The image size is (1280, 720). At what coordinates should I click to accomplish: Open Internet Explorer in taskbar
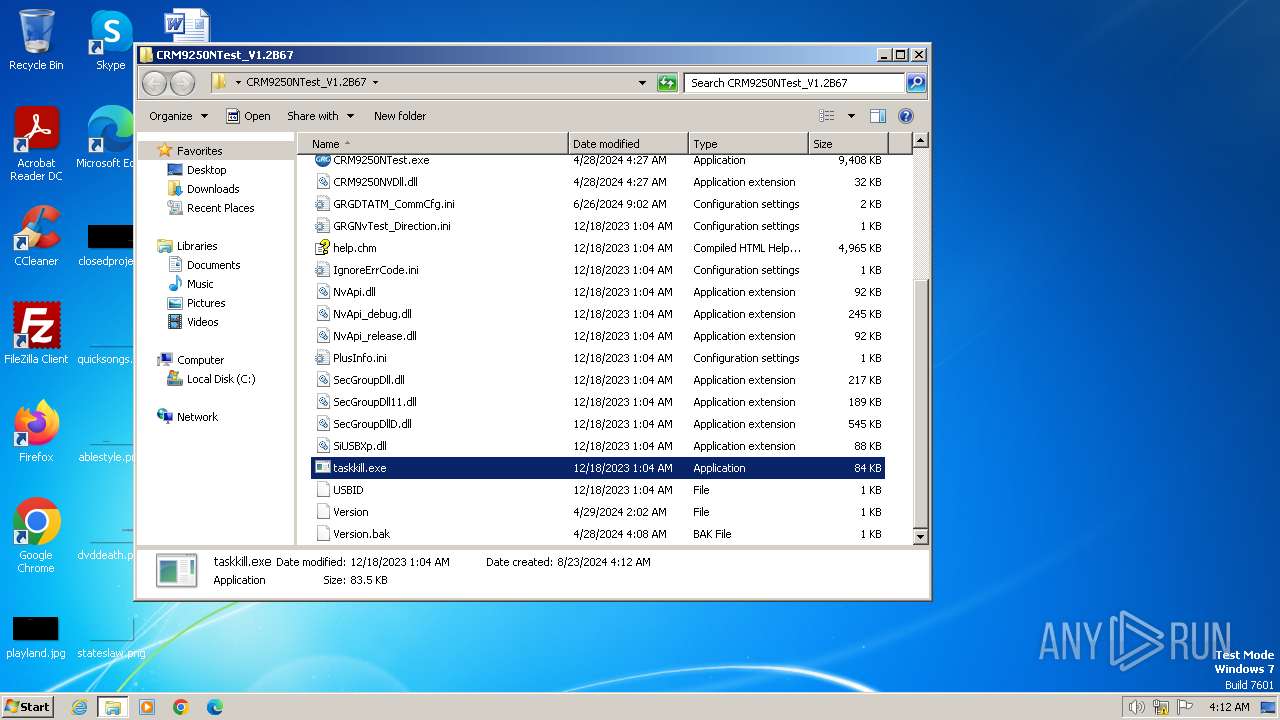(x=80, y=707)
